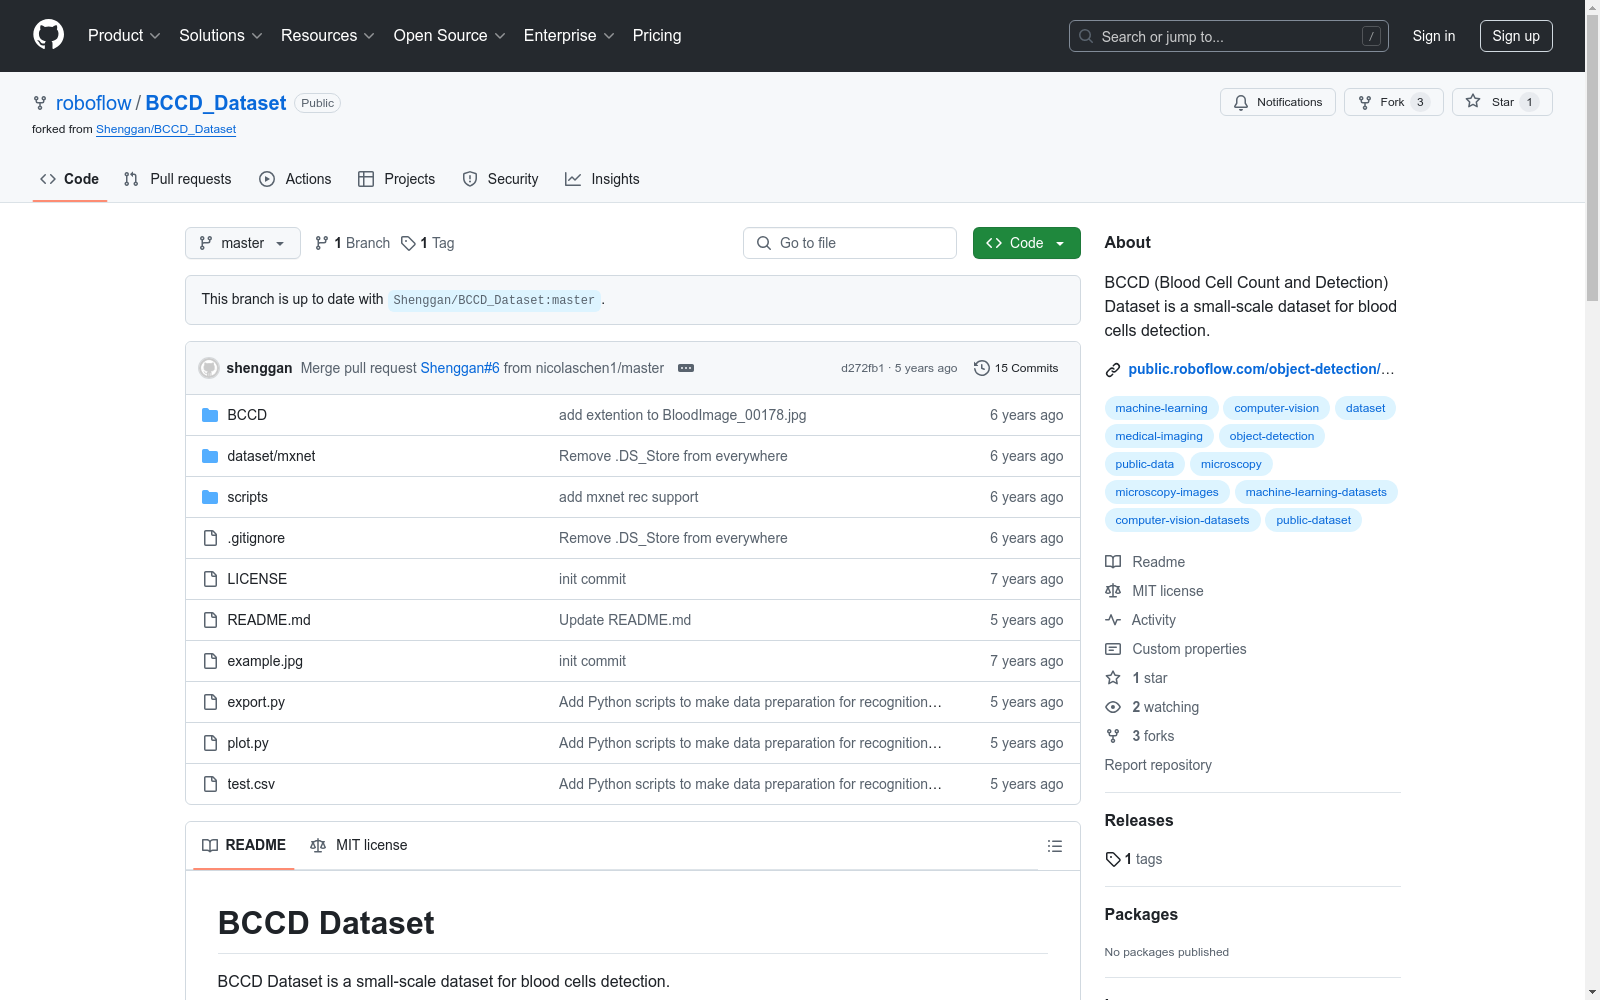
Task: Open the roboflow owner link
Action: pyautogui.click(x=94, y=103)
